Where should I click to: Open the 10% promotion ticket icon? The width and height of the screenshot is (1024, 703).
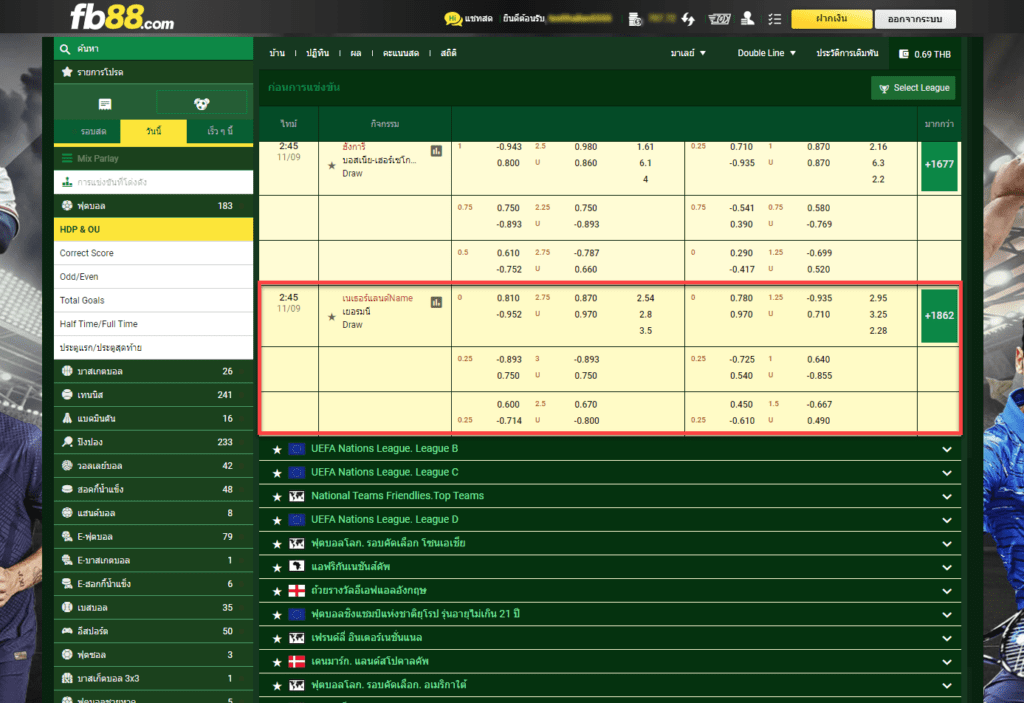pos(719,19)
